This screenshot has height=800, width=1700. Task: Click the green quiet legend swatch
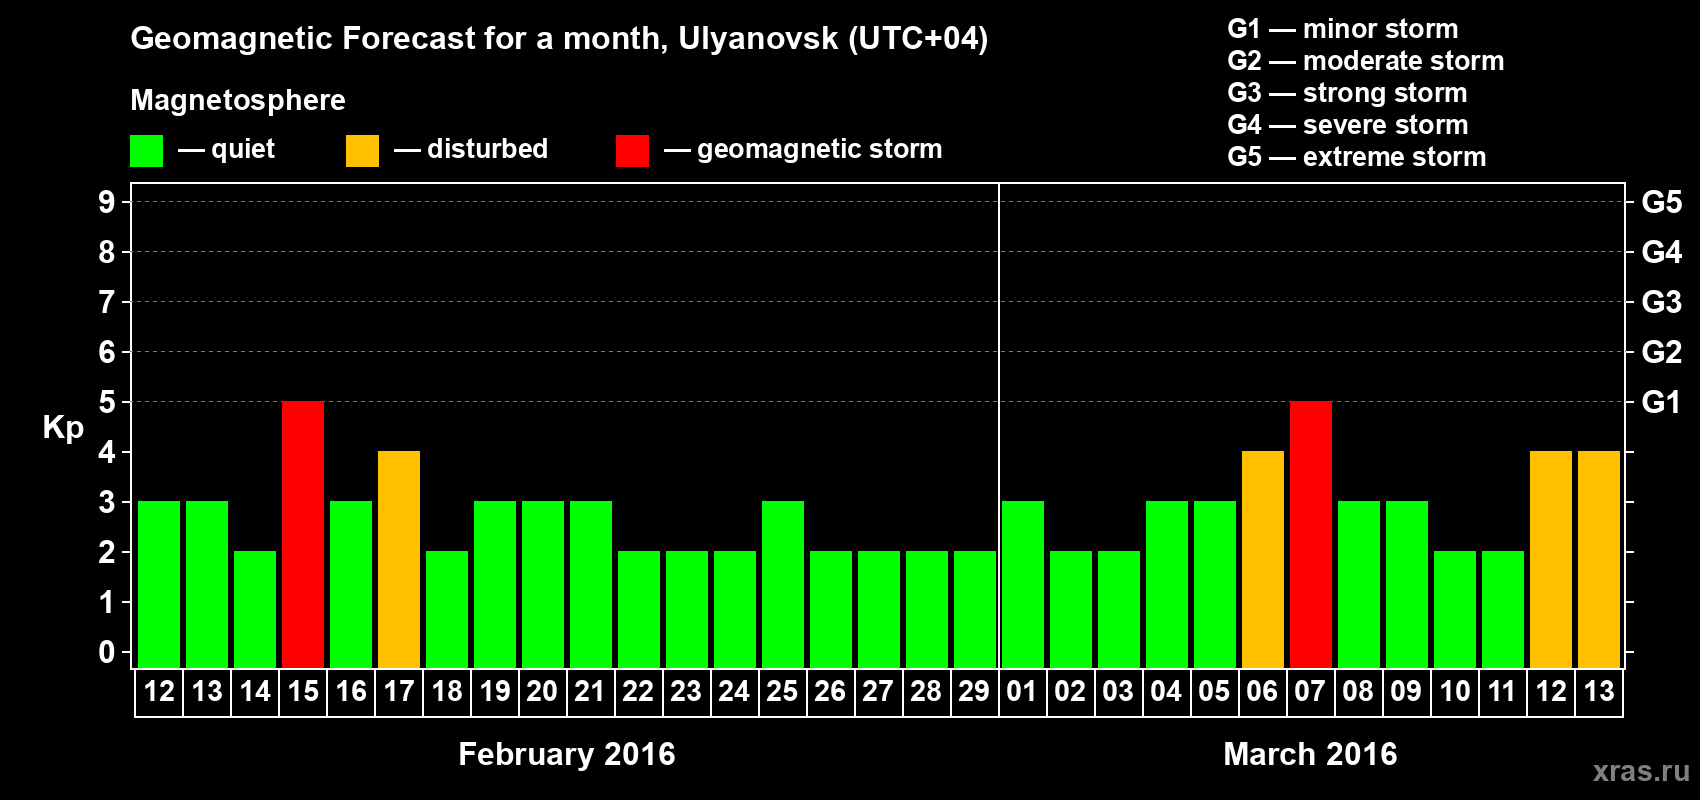(x=147, y=151)
